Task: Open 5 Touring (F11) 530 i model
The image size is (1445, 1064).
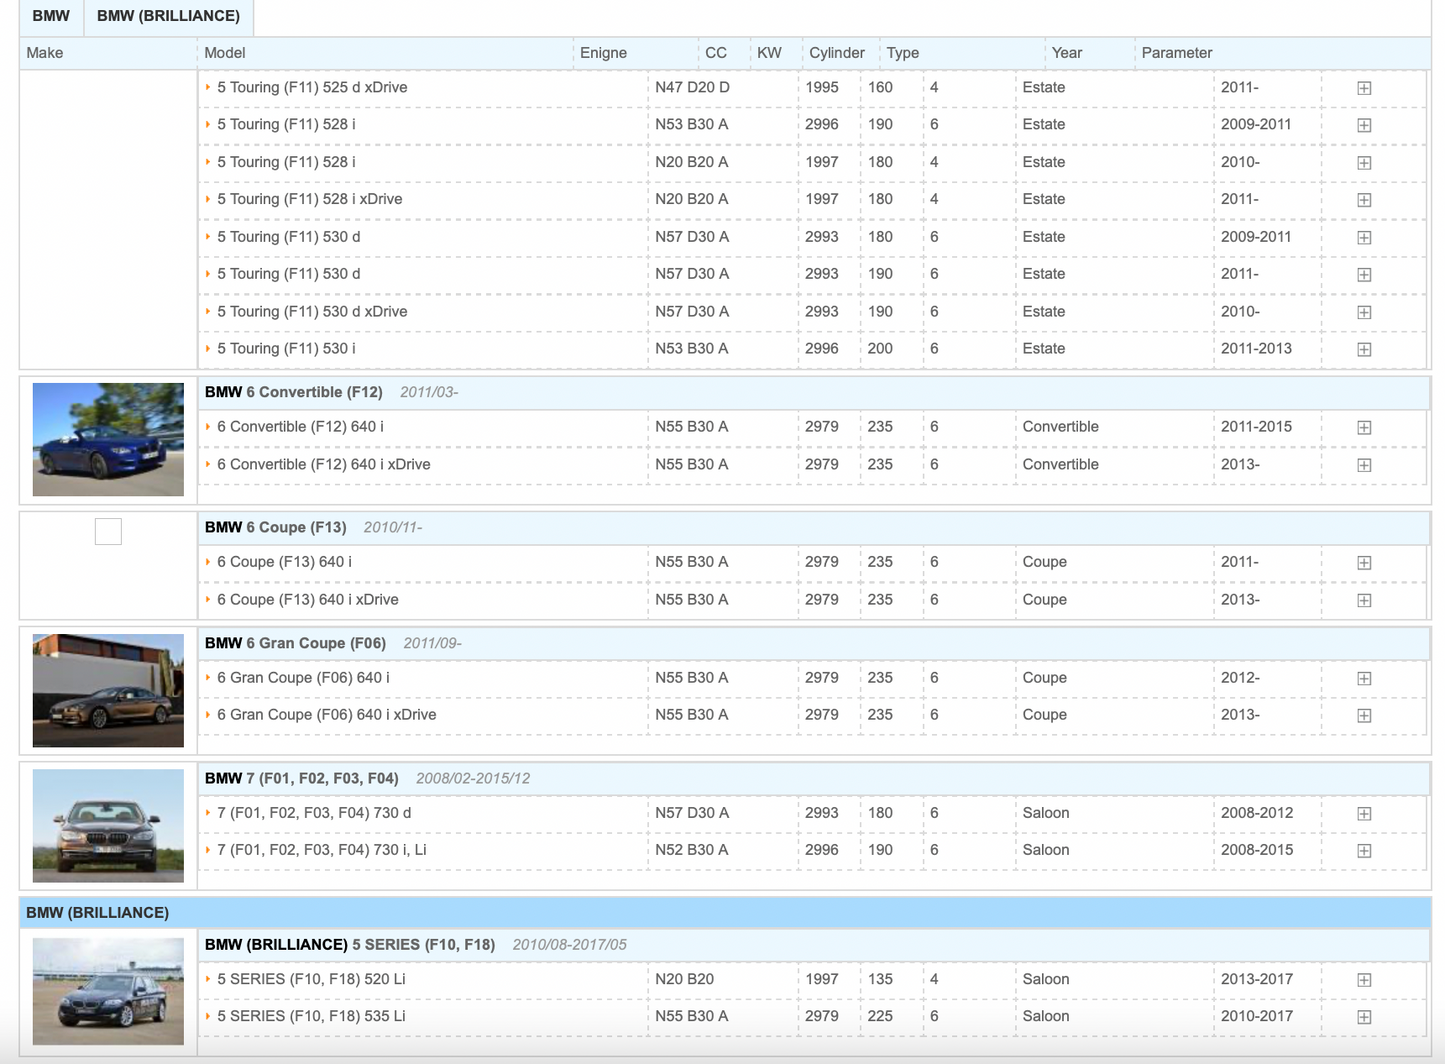Action: [x=286, y=348]
